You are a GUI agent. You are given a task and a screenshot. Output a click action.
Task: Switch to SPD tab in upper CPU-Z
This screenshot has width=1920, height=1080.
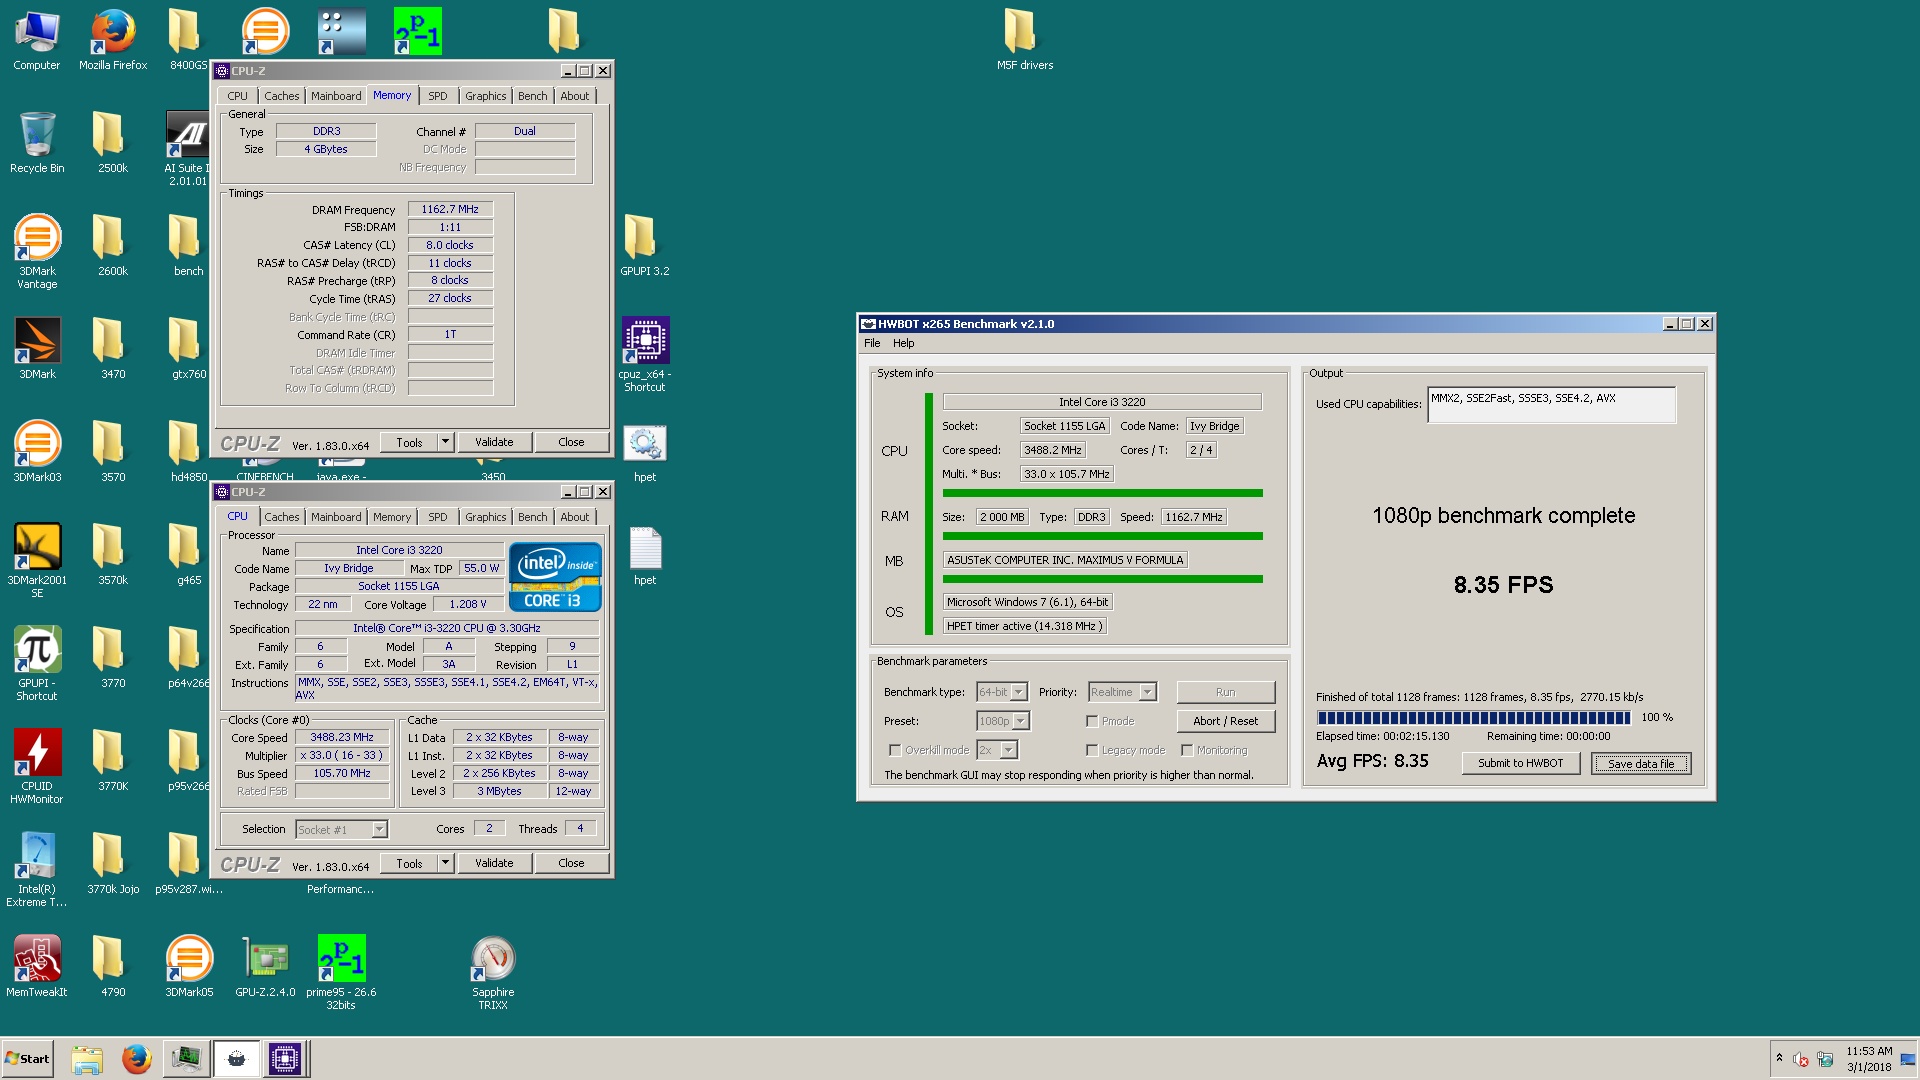point(438,96)
